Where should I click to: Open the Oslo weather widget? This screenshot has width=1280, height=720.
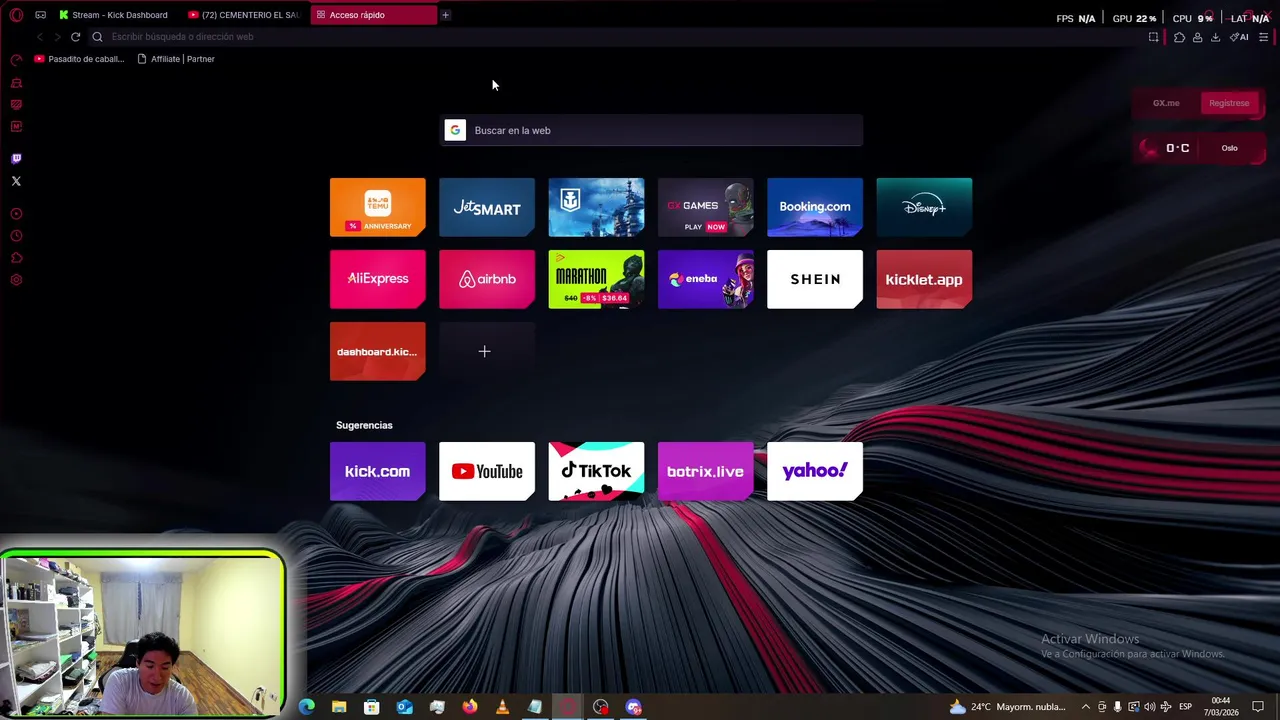pos(1200,148)
